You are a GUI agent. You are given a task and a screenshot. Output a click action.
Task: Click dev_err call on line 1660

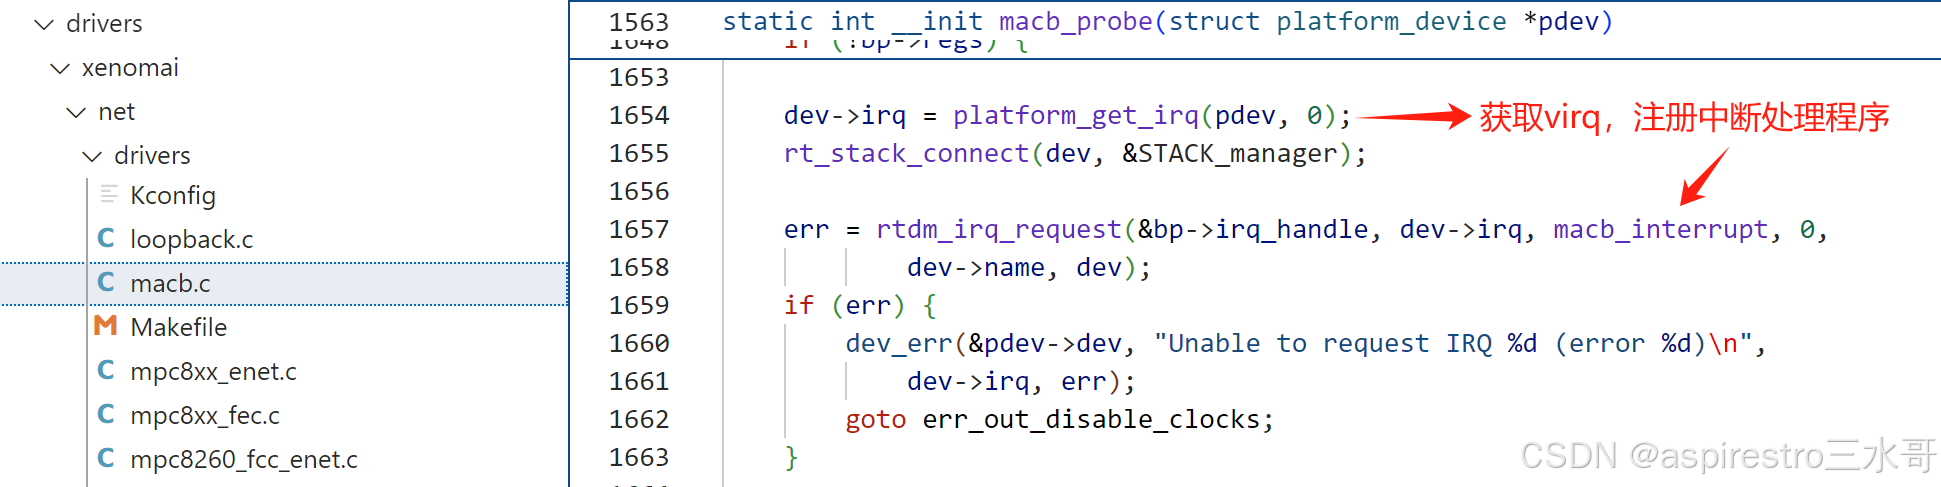click(x=899, y=344)
